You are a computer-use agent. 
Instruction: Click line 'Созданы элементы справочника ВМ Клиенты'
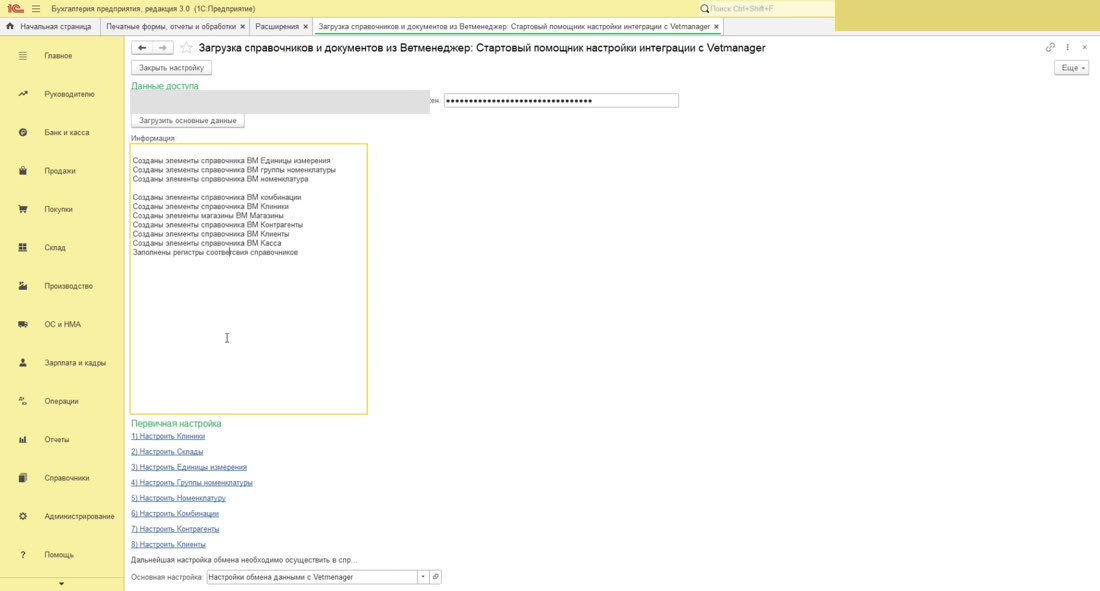point(210,234)
